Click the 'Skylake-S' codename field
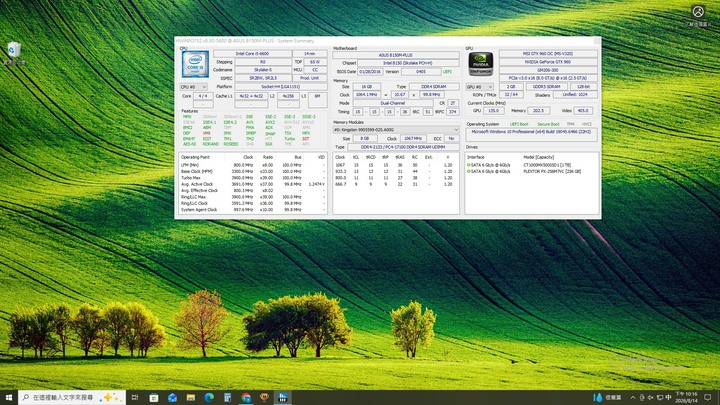 click(x=263, y=70)
